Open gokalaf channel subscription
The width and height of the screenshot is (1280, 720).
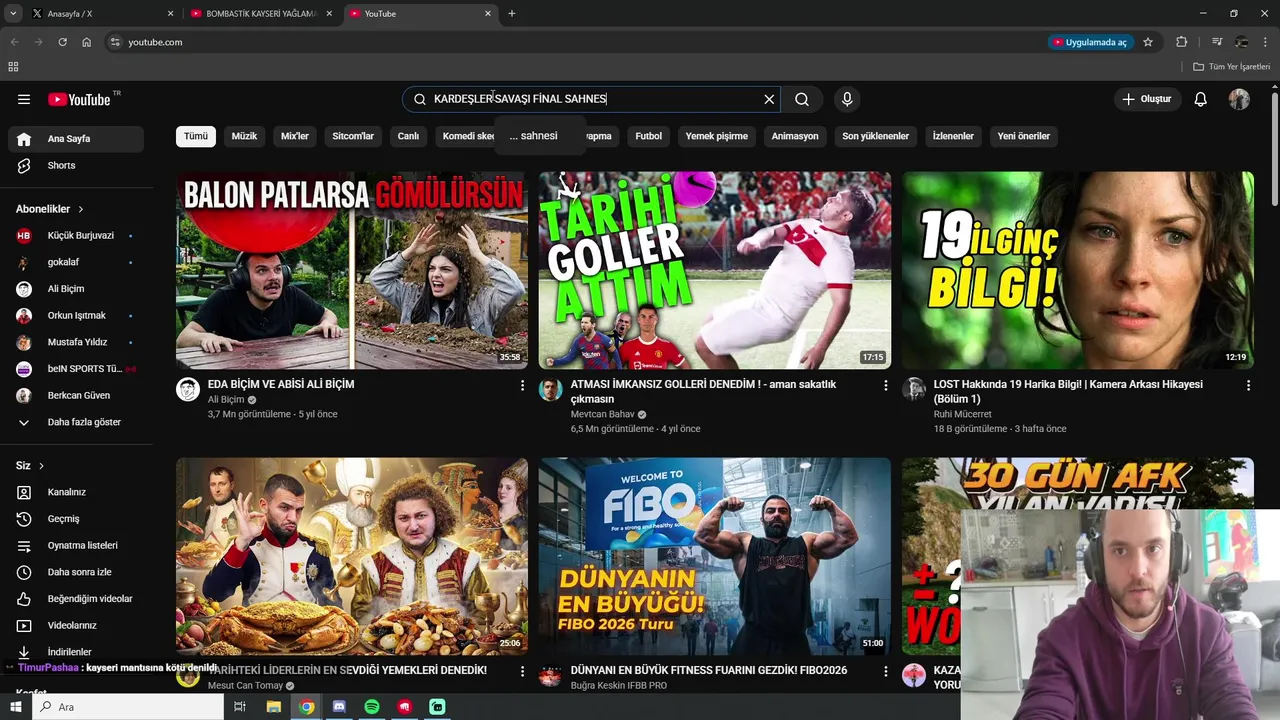pyautogui.click(x=76, y=262)
